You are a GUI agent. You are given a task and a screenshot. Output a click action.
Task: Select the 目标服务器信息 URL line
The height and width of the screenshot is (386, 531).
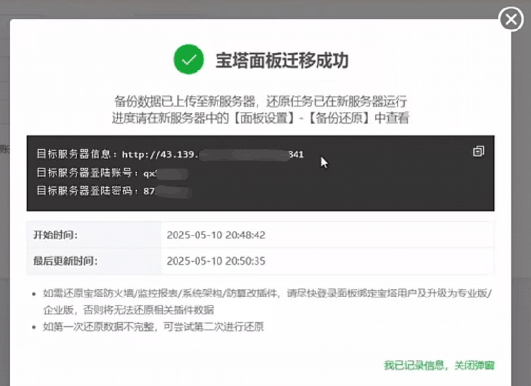[x=170, y=154]
